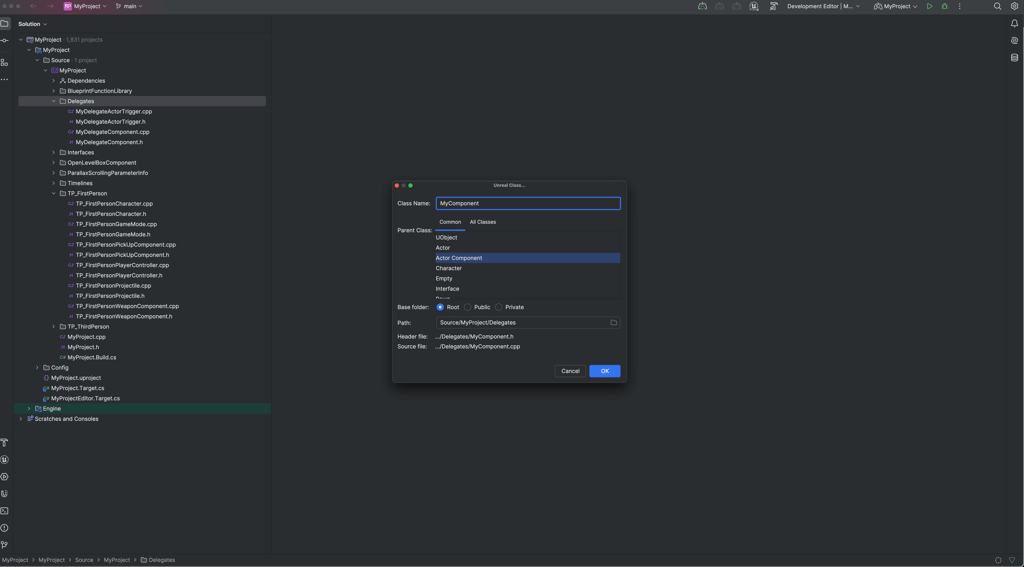Collapse the TP_FirstPerson folder
This screenshot has width=1024, height=567.
click(x=54, y=193)
